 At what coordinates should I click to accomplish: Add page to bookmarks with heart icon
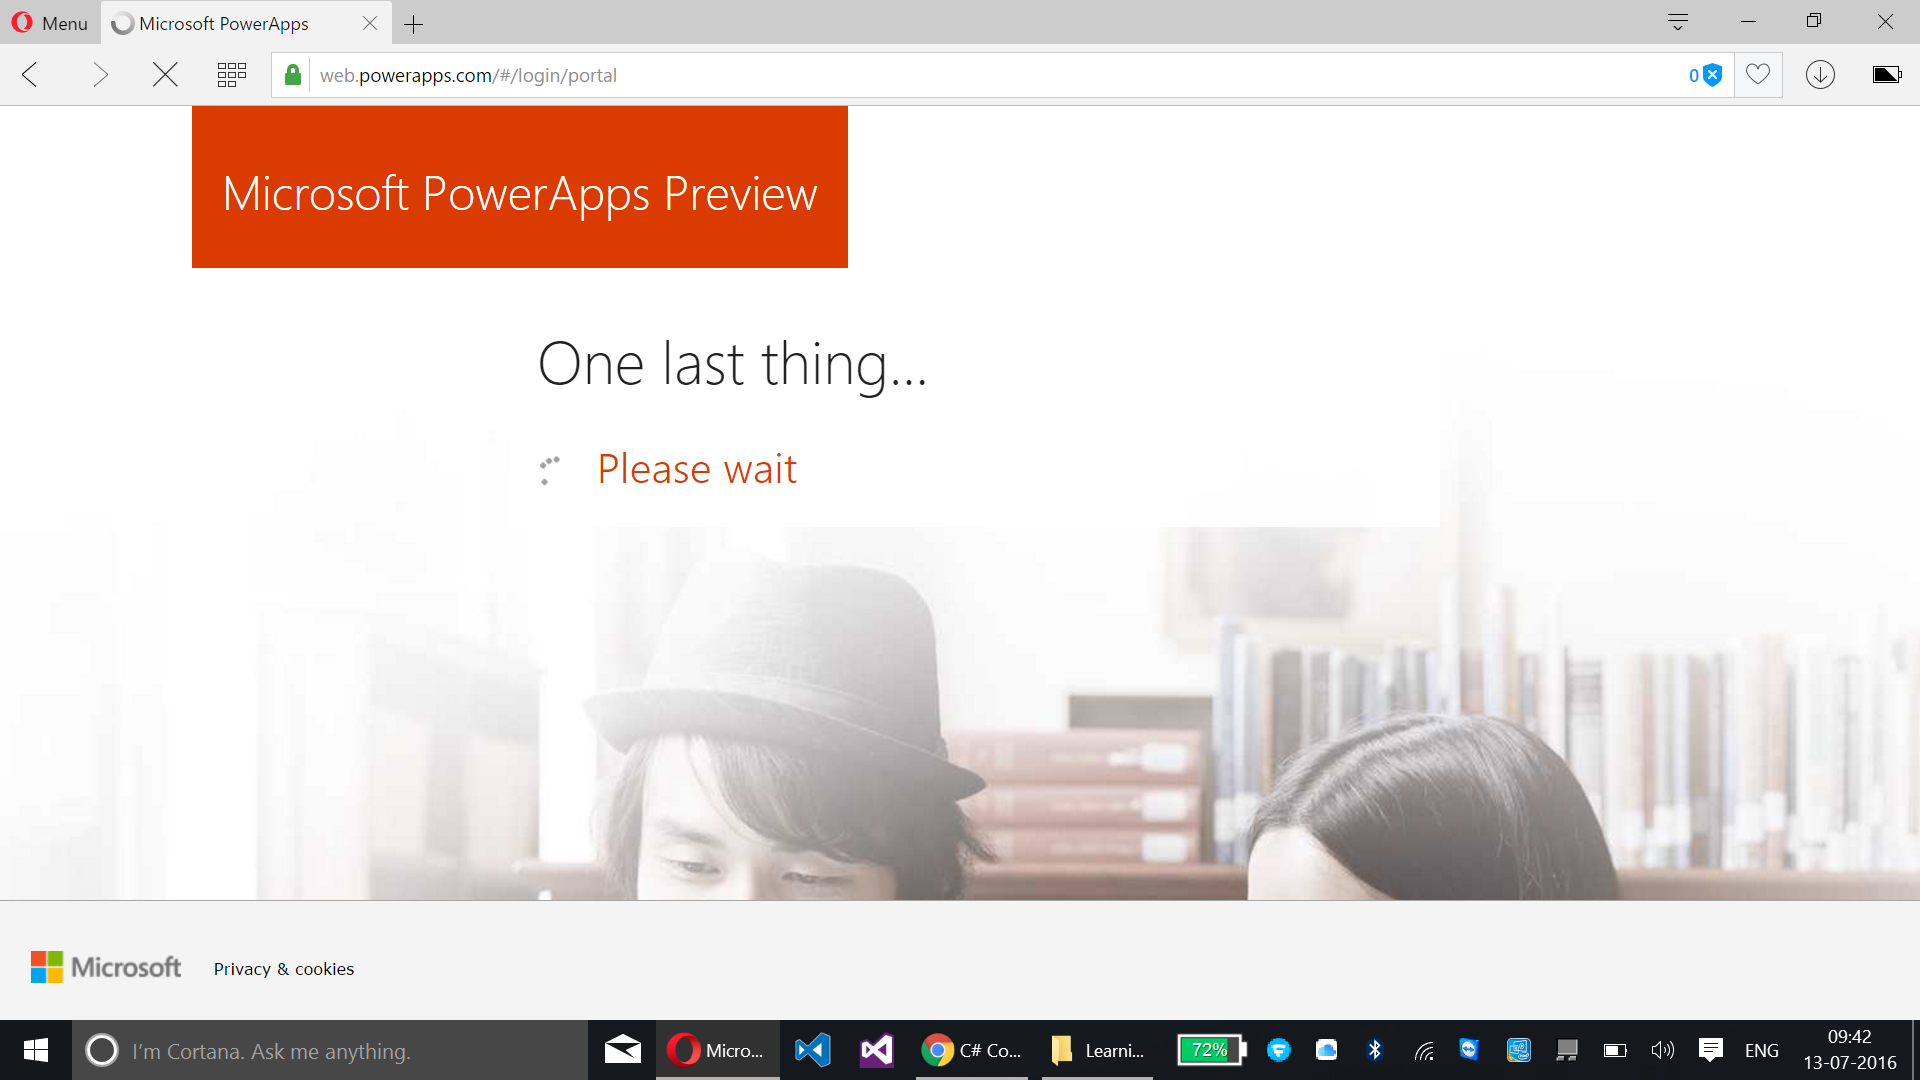1758,74
